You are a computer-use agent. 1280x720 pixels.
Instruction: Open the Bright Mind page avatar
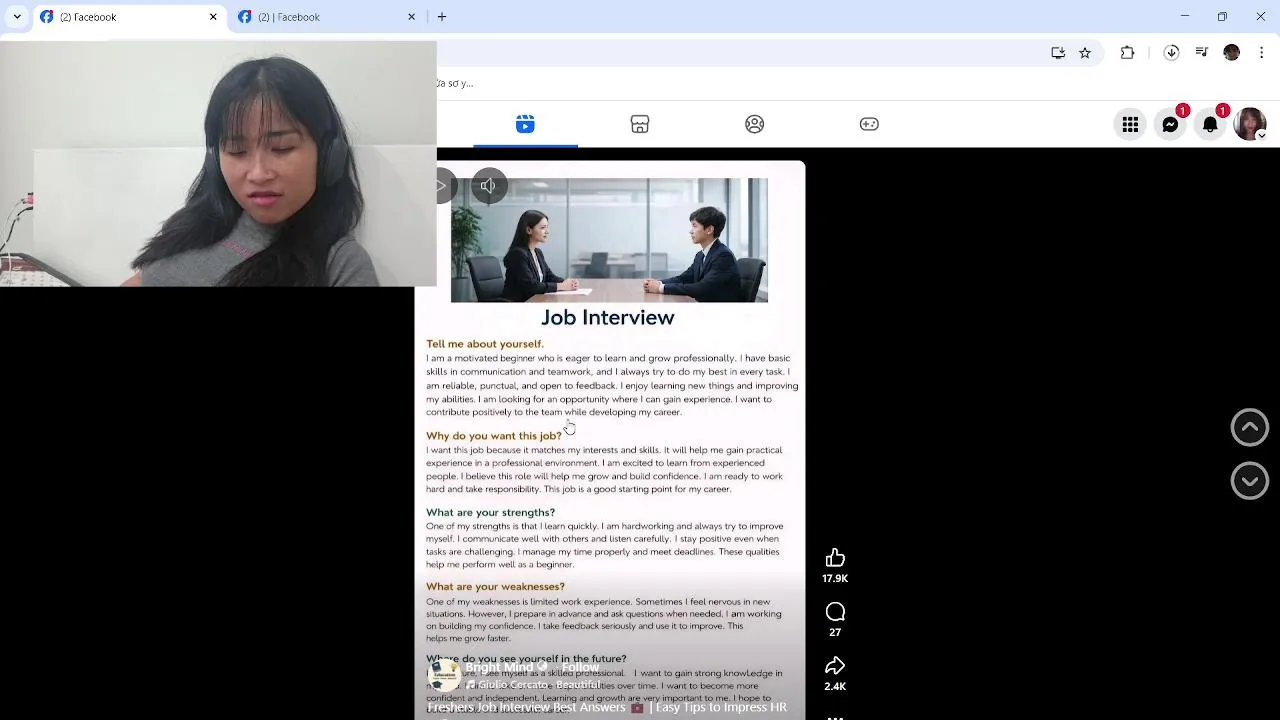(444, 675)
